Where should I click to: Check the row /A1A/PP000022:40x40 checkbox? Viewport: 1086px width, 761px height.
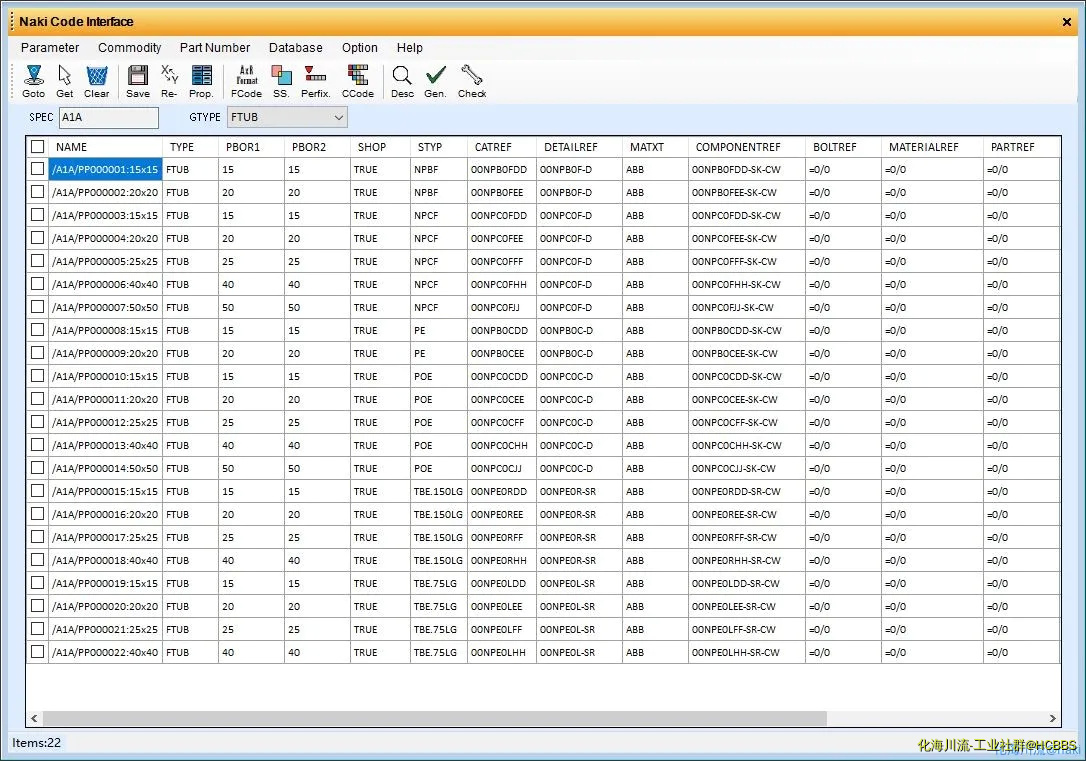tap(37, 652)
